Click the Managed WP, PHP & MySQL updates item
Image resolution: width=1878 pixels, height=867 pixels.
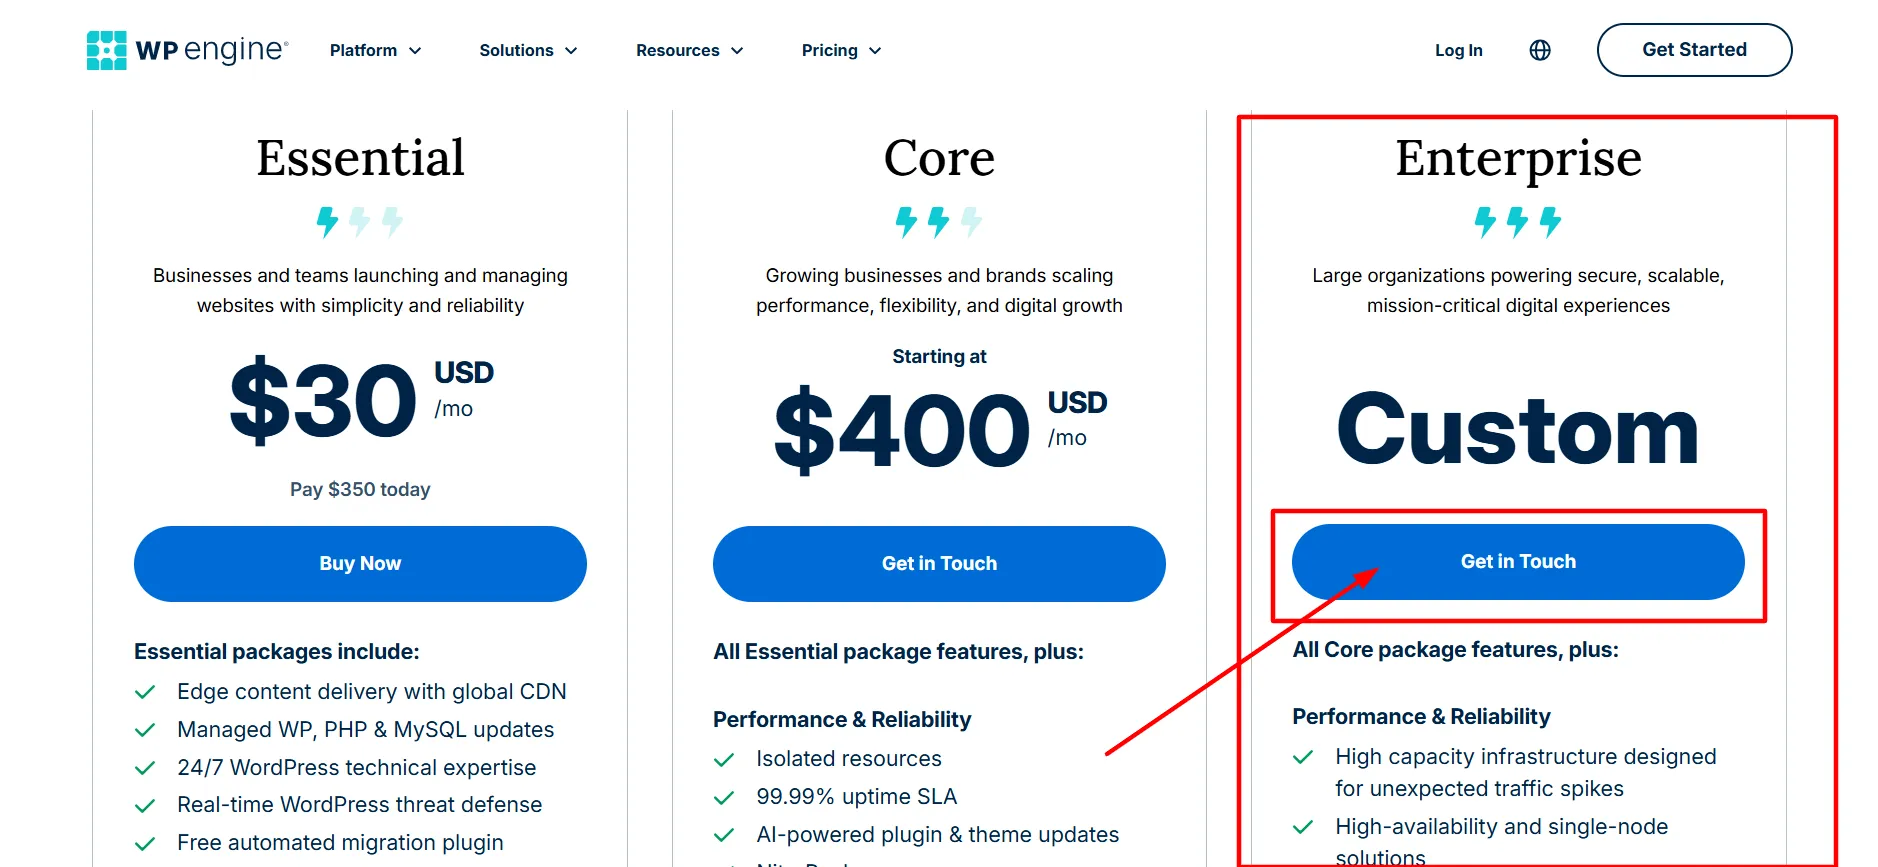[365, 730]
